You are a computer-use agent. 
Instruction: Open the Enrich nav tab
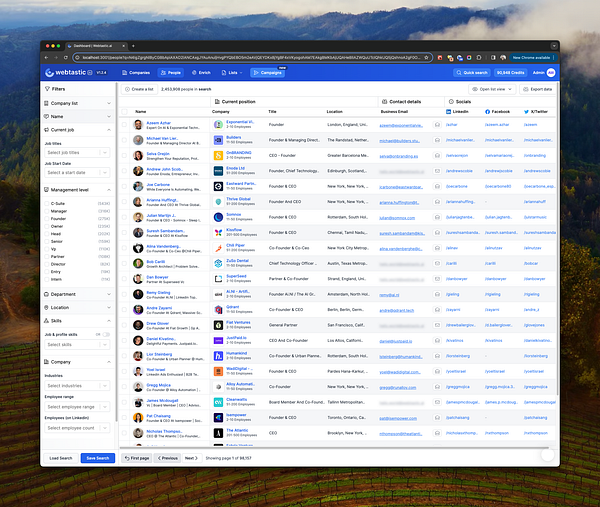click(x=201, y=73)
